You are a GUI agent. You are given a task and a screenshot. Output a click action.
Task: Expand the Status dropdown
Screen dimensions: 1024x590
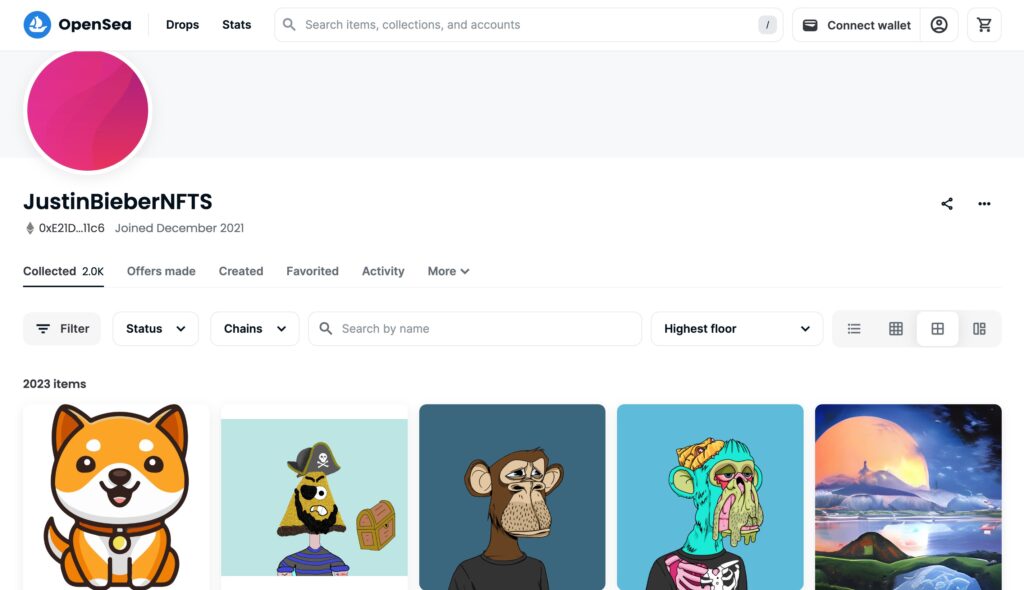coord(155,329)
